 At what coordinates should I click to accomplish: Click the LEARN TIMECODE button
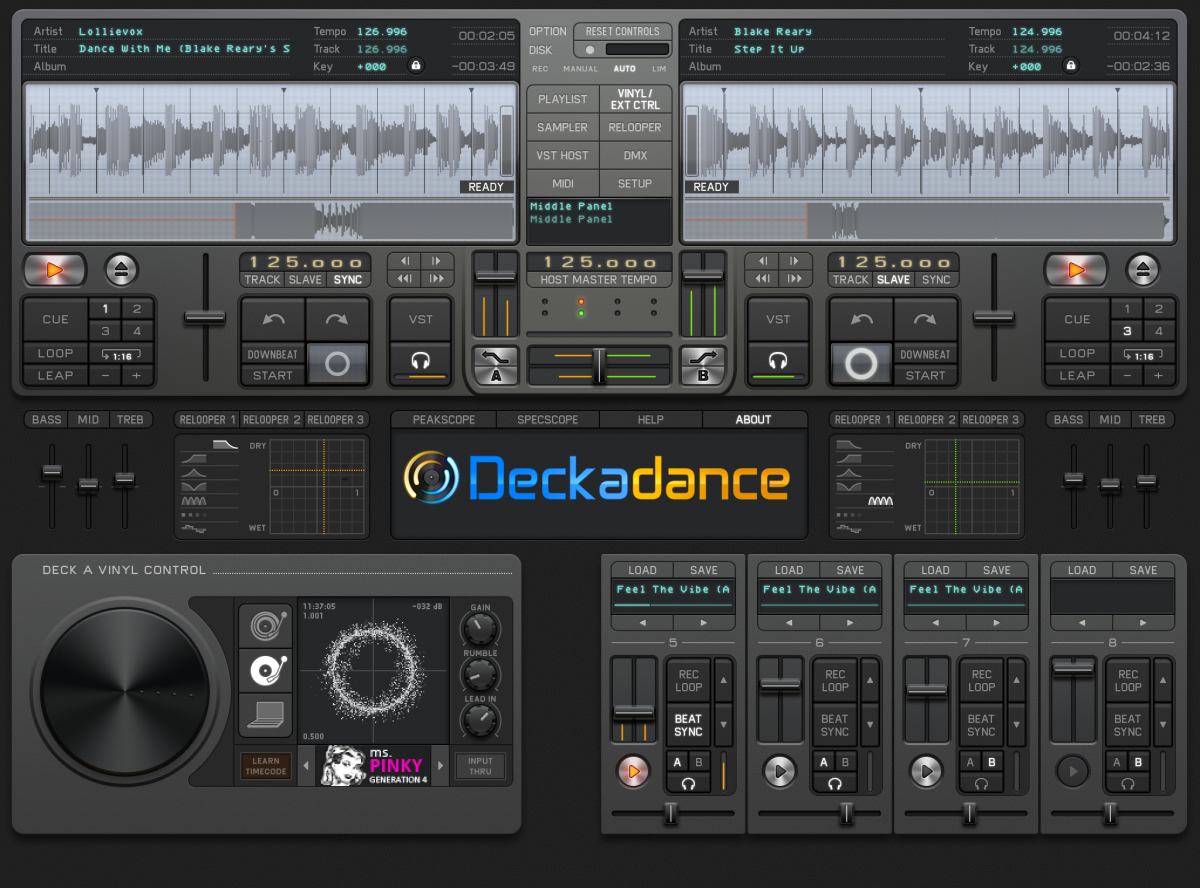tap(266, 767)
